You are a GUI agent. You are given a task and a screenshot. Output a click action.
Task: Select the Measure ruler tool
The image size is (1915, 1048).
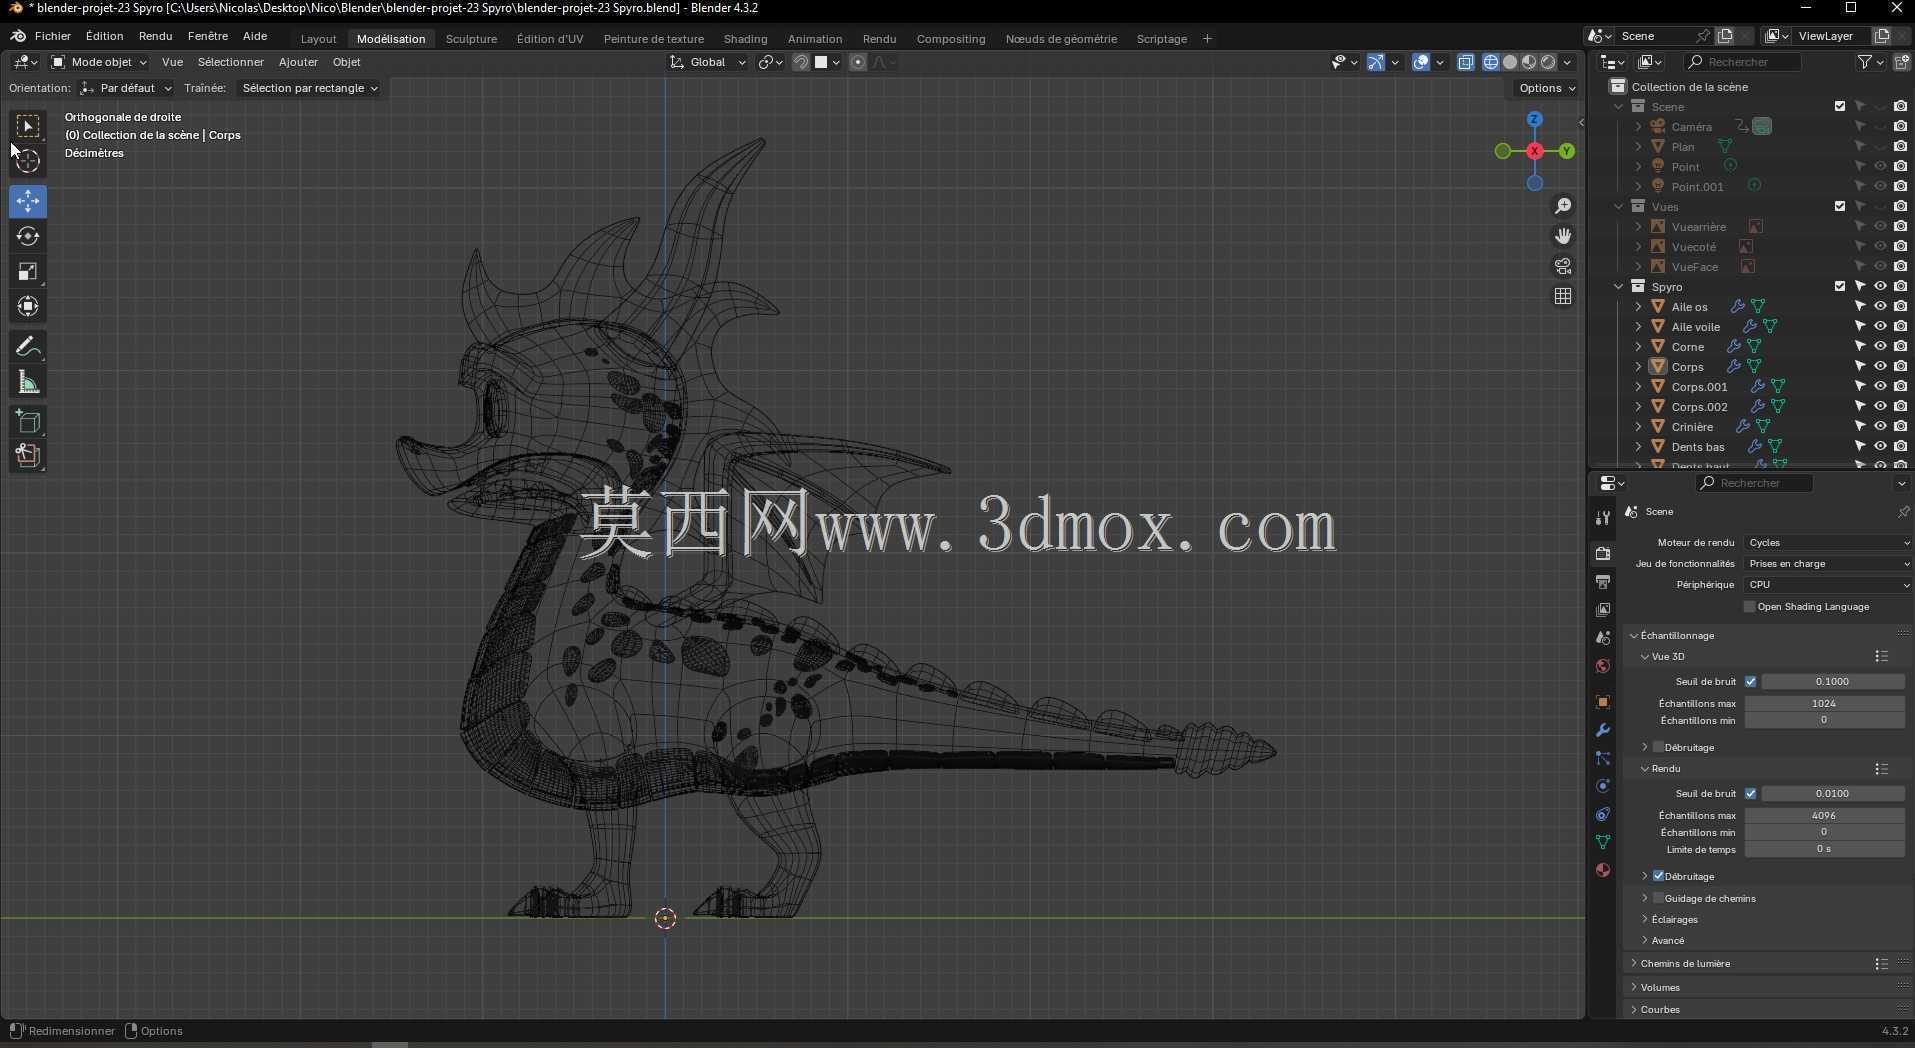[x=28, y=383]
